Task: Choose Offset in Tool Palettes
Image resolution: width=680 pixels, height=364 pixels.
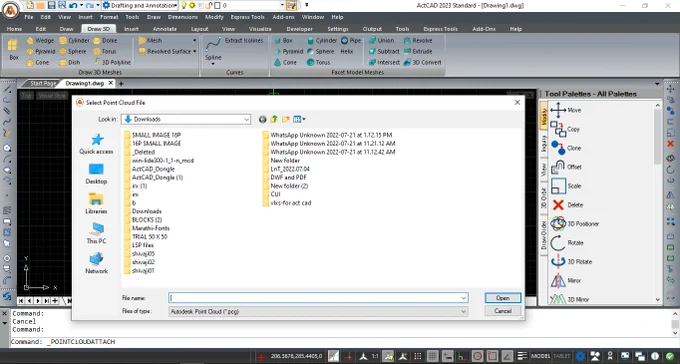Action: (x=566, y=167)
